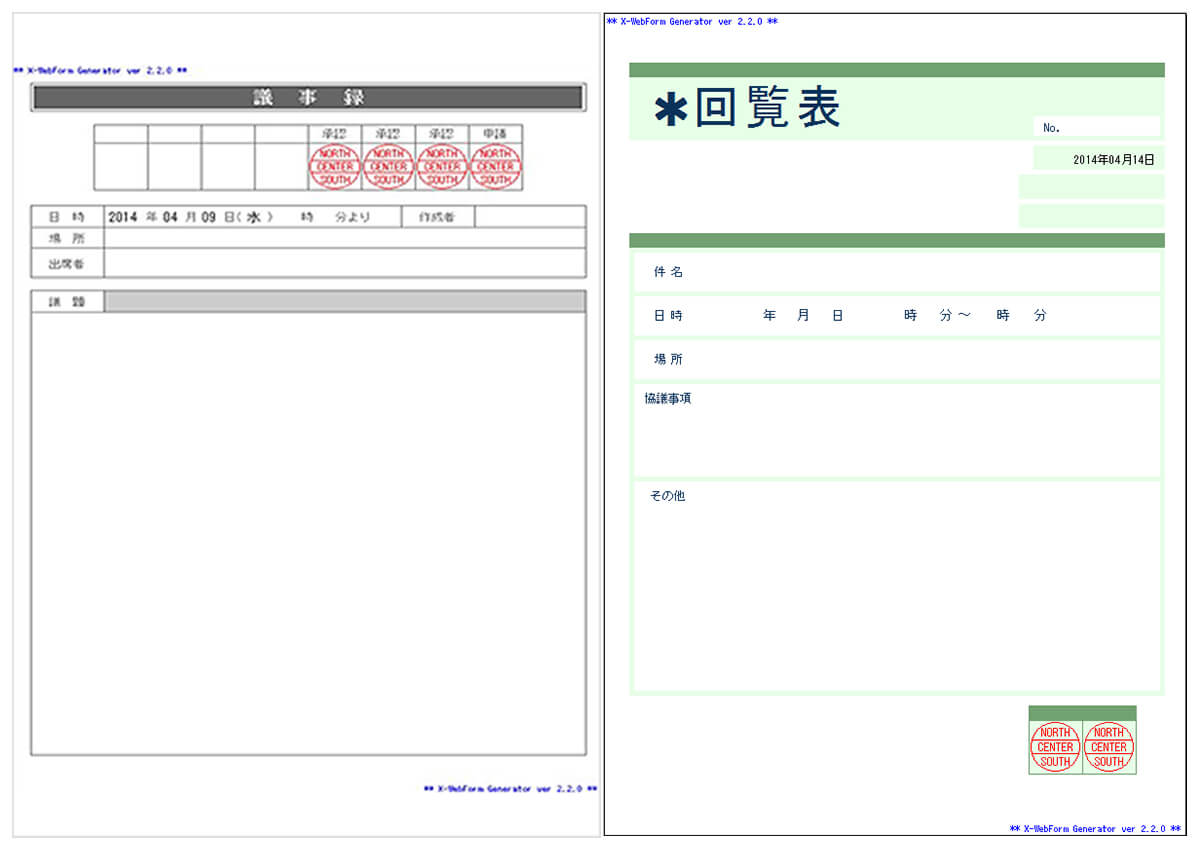
Task: Click the left stamp on the 回覧表 form
Action: tap(1055, 747)
